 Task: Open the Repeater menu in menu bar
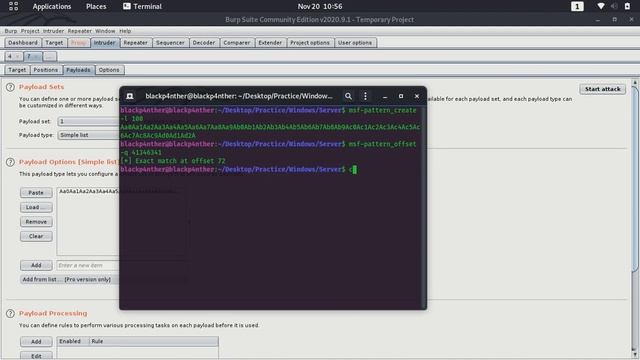80,31
